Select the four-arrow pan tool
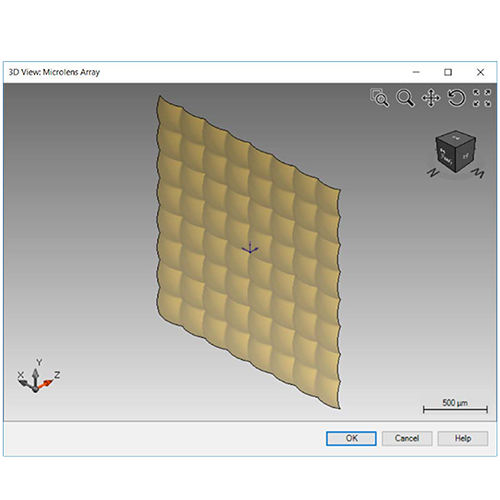Screen dimensions: 500x500 click(431, 98)
